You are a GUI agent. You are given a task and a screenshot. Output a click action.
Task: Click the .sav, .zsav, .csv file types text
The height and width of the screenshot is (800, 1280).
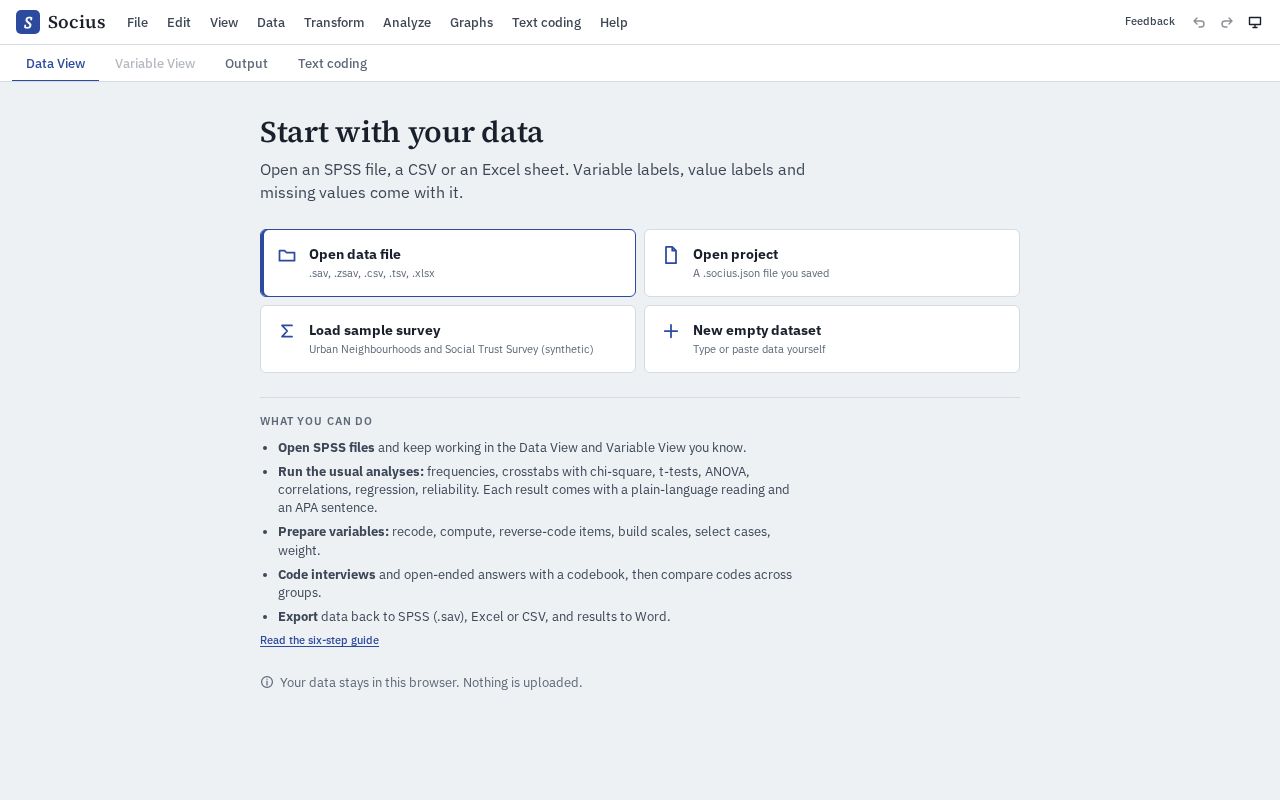(x=372, y=273)
